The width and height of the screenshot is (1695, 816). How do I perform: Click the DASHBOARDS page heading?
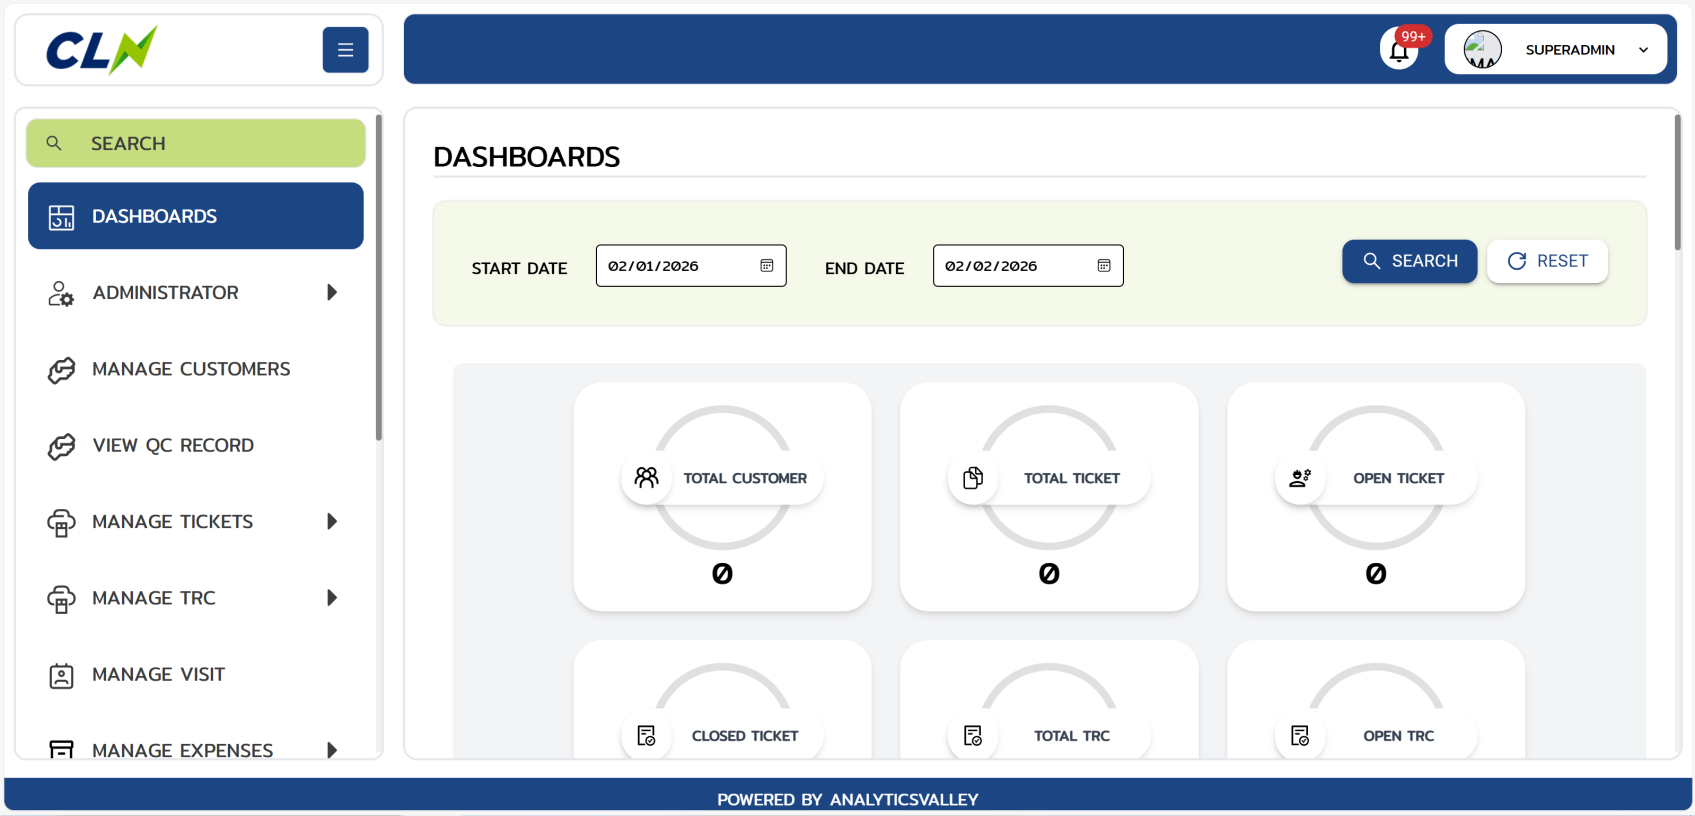527,157
